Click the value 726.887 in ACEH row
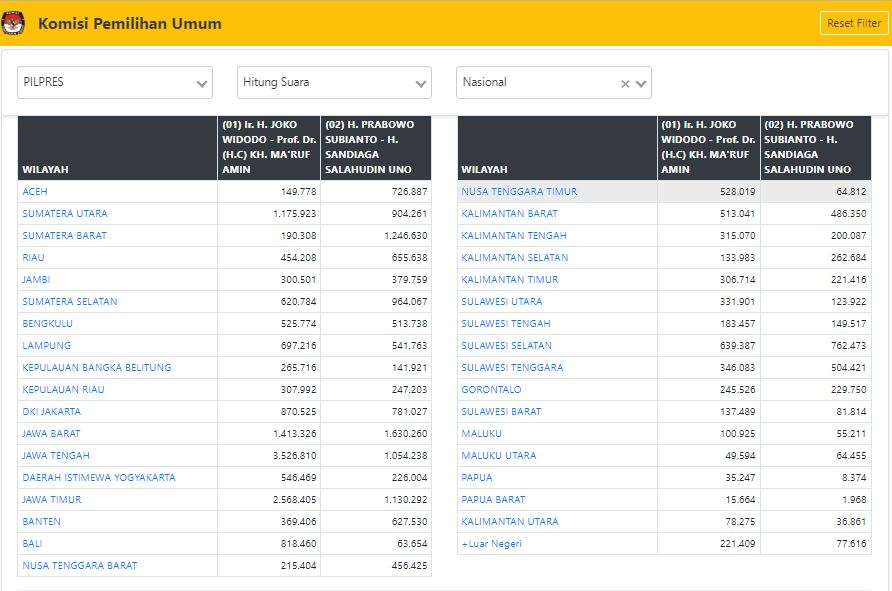This screenshot has height=591, width=892. (409, 192)
